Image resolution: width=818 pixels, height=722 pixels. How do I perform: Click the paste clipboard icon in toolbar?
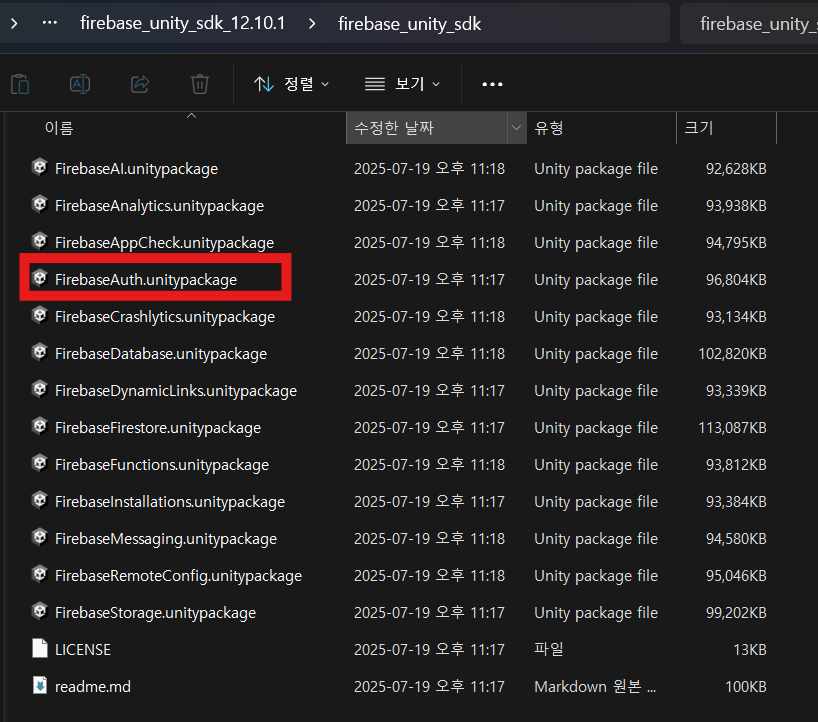pyautogui.click(x=20, y=84)
